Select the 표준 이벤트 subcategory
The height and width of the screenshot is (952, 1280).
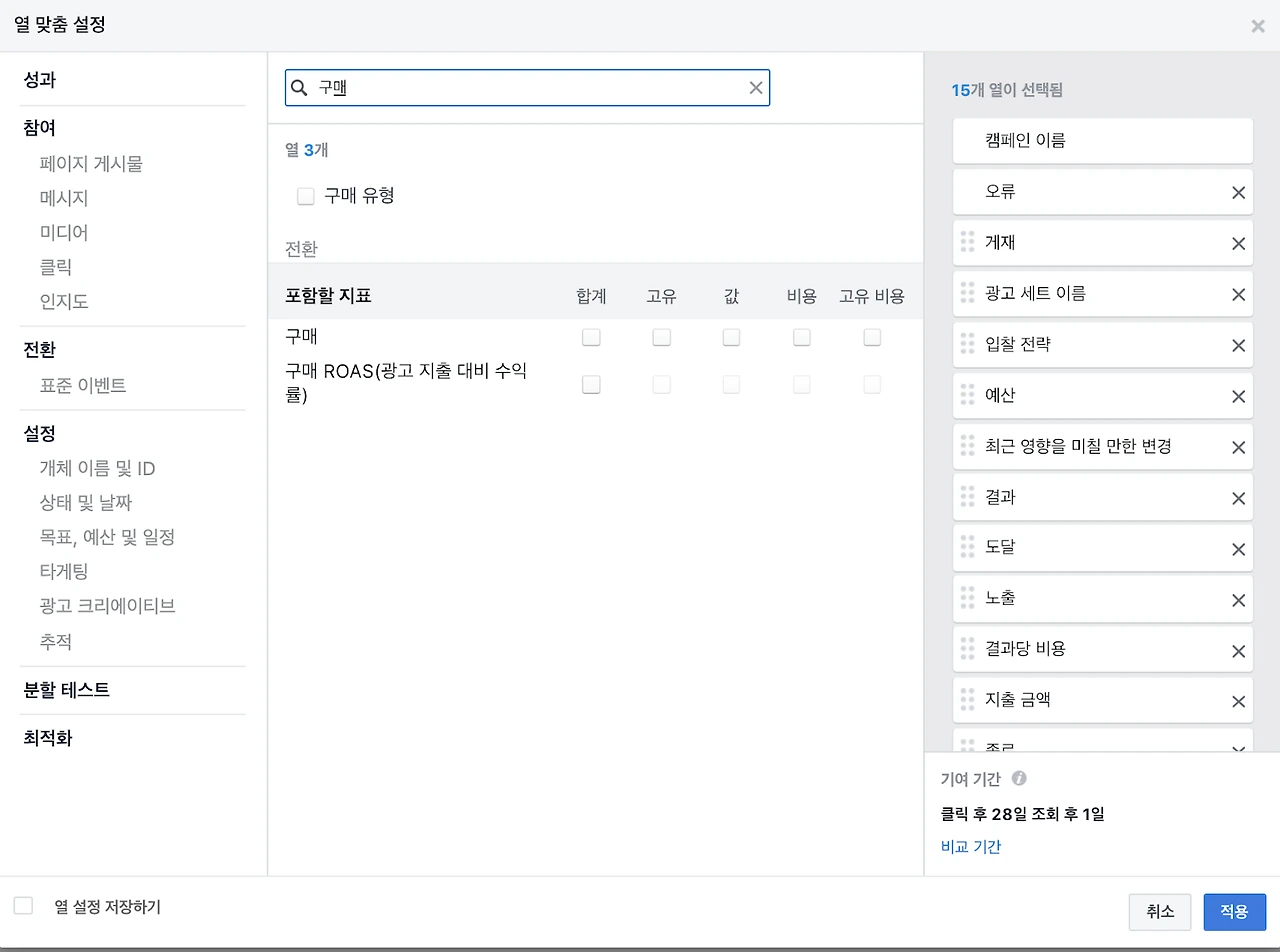[83, 386]
